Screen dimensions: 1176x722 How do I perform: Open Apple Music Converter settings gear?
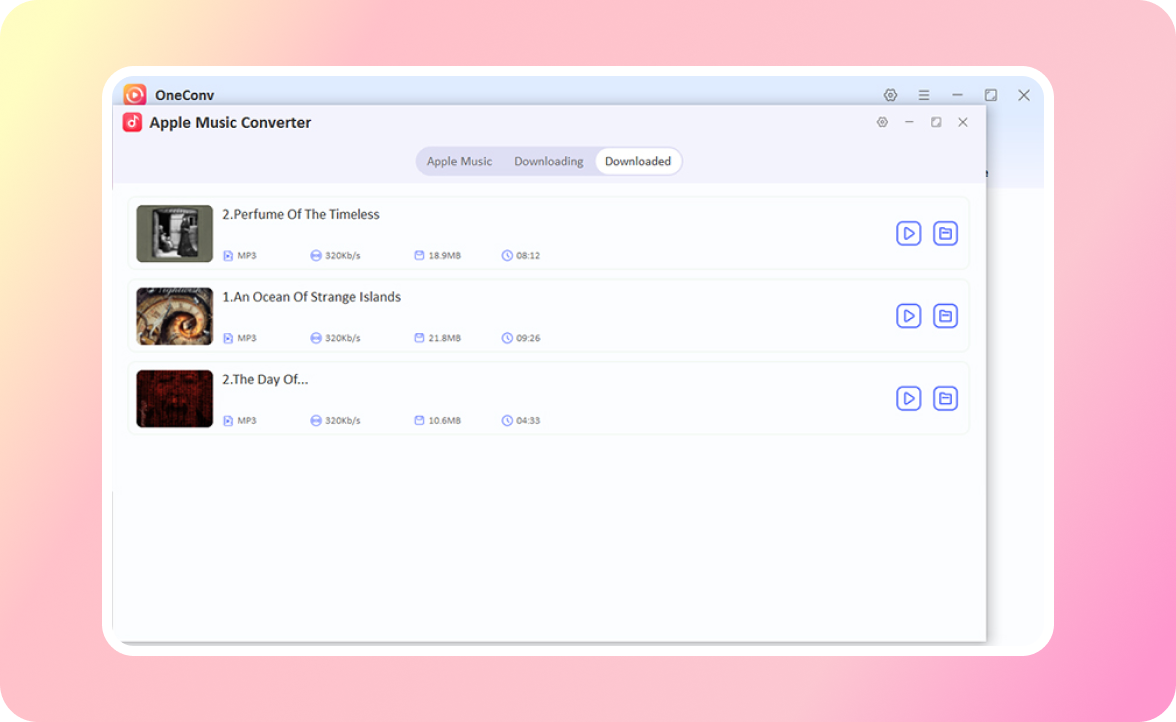[882, 122]
